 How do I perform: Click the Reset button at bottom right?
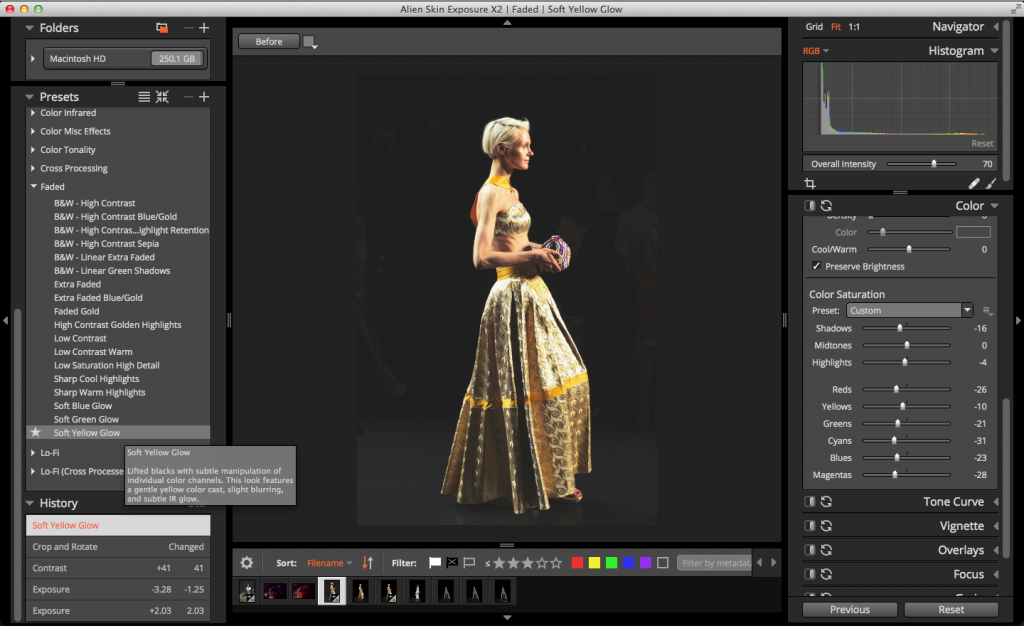tap(950, 609)
